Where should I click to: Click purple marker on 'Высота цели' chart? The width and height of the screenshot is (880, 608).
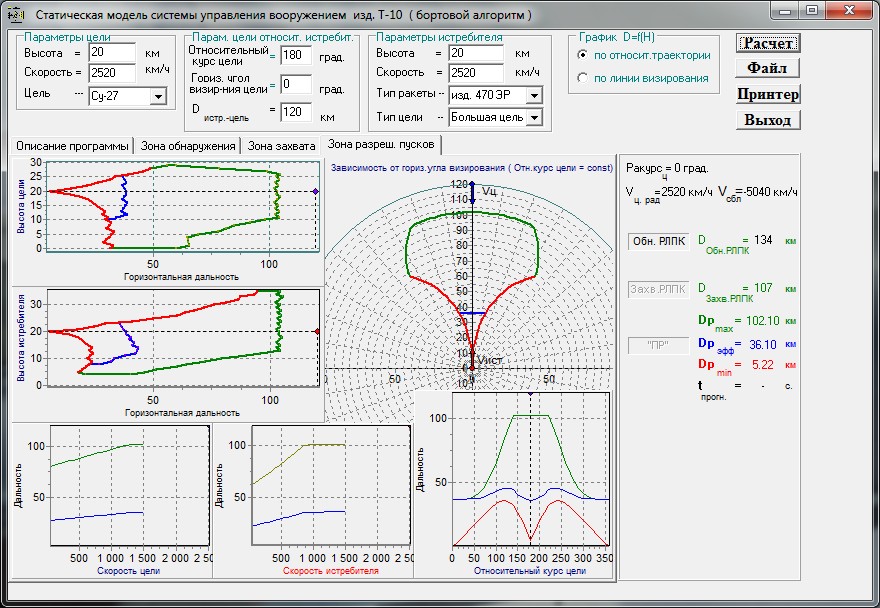click(x=315, y=191)
